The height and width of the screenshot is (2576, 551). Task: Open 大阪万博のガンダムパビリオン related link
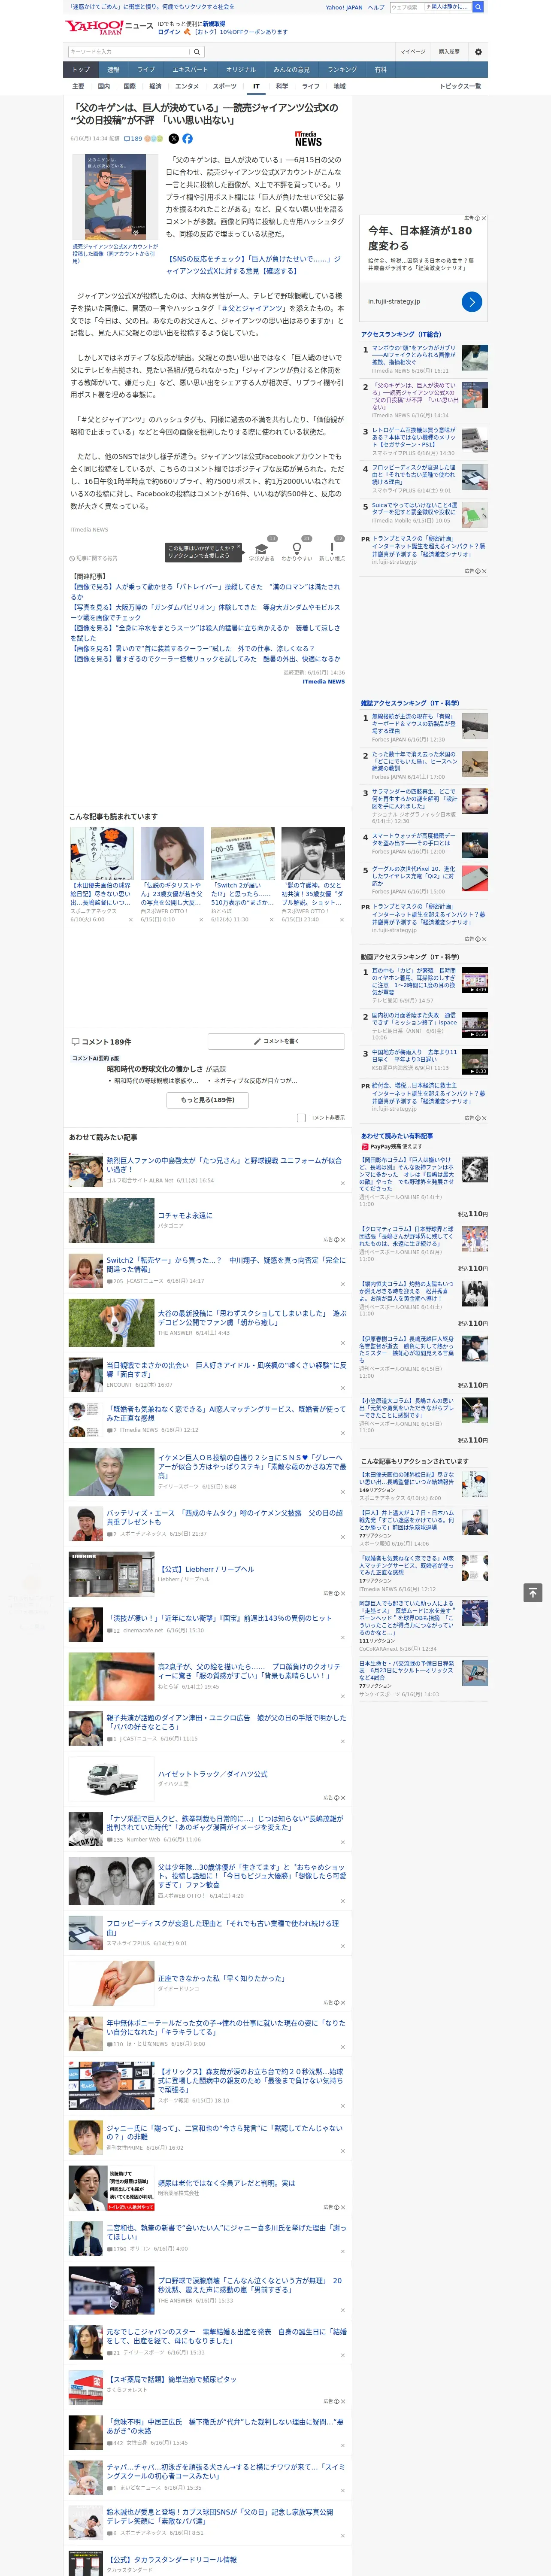pyautogui.click(x=205, y=612)
